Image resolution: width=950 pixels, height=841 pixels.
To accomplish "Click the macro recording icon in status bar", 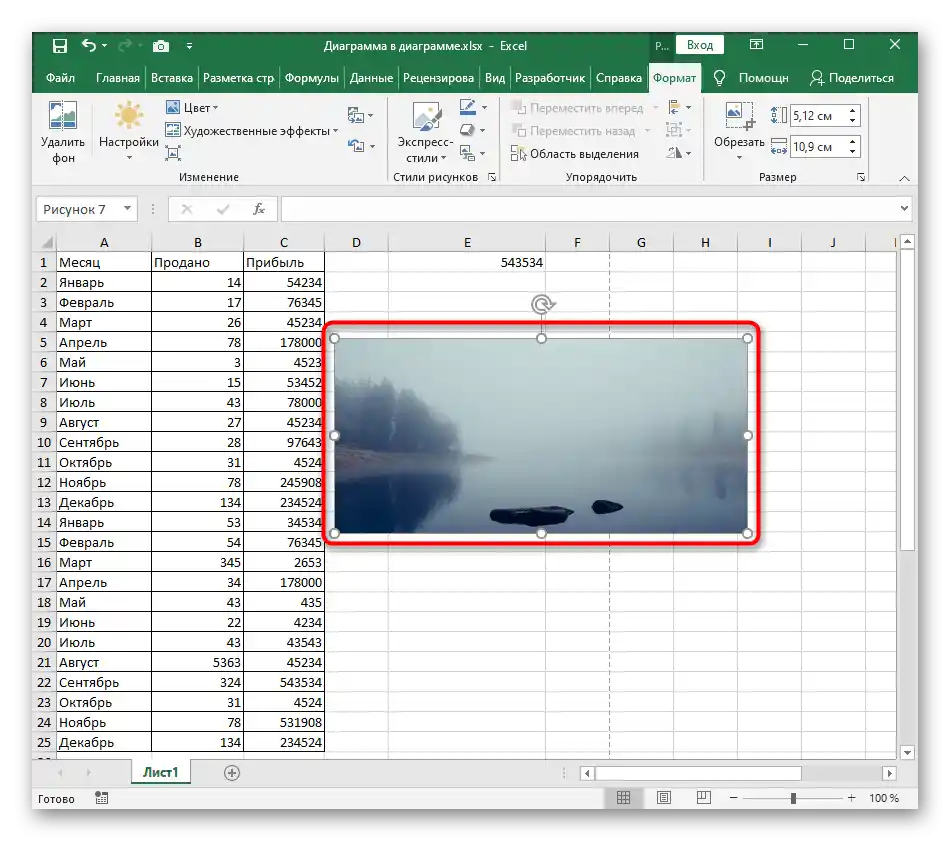I will pos(102,798).
